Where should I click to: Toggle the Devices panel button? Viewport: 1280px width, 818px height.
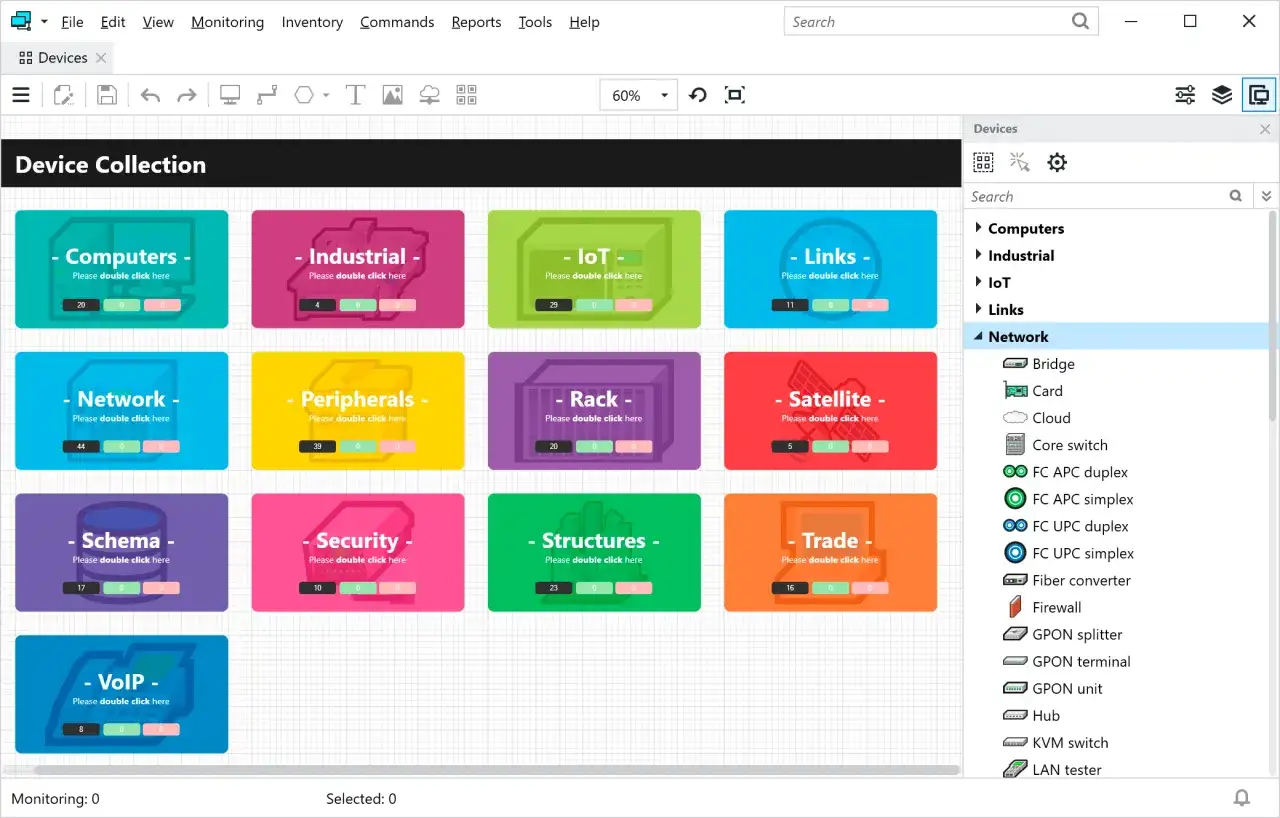1259,95
